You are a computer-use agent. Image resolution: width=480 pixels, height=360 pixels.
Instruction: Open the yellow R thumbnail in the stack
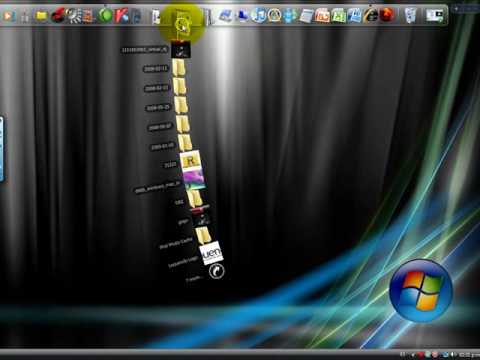[190, 160]
